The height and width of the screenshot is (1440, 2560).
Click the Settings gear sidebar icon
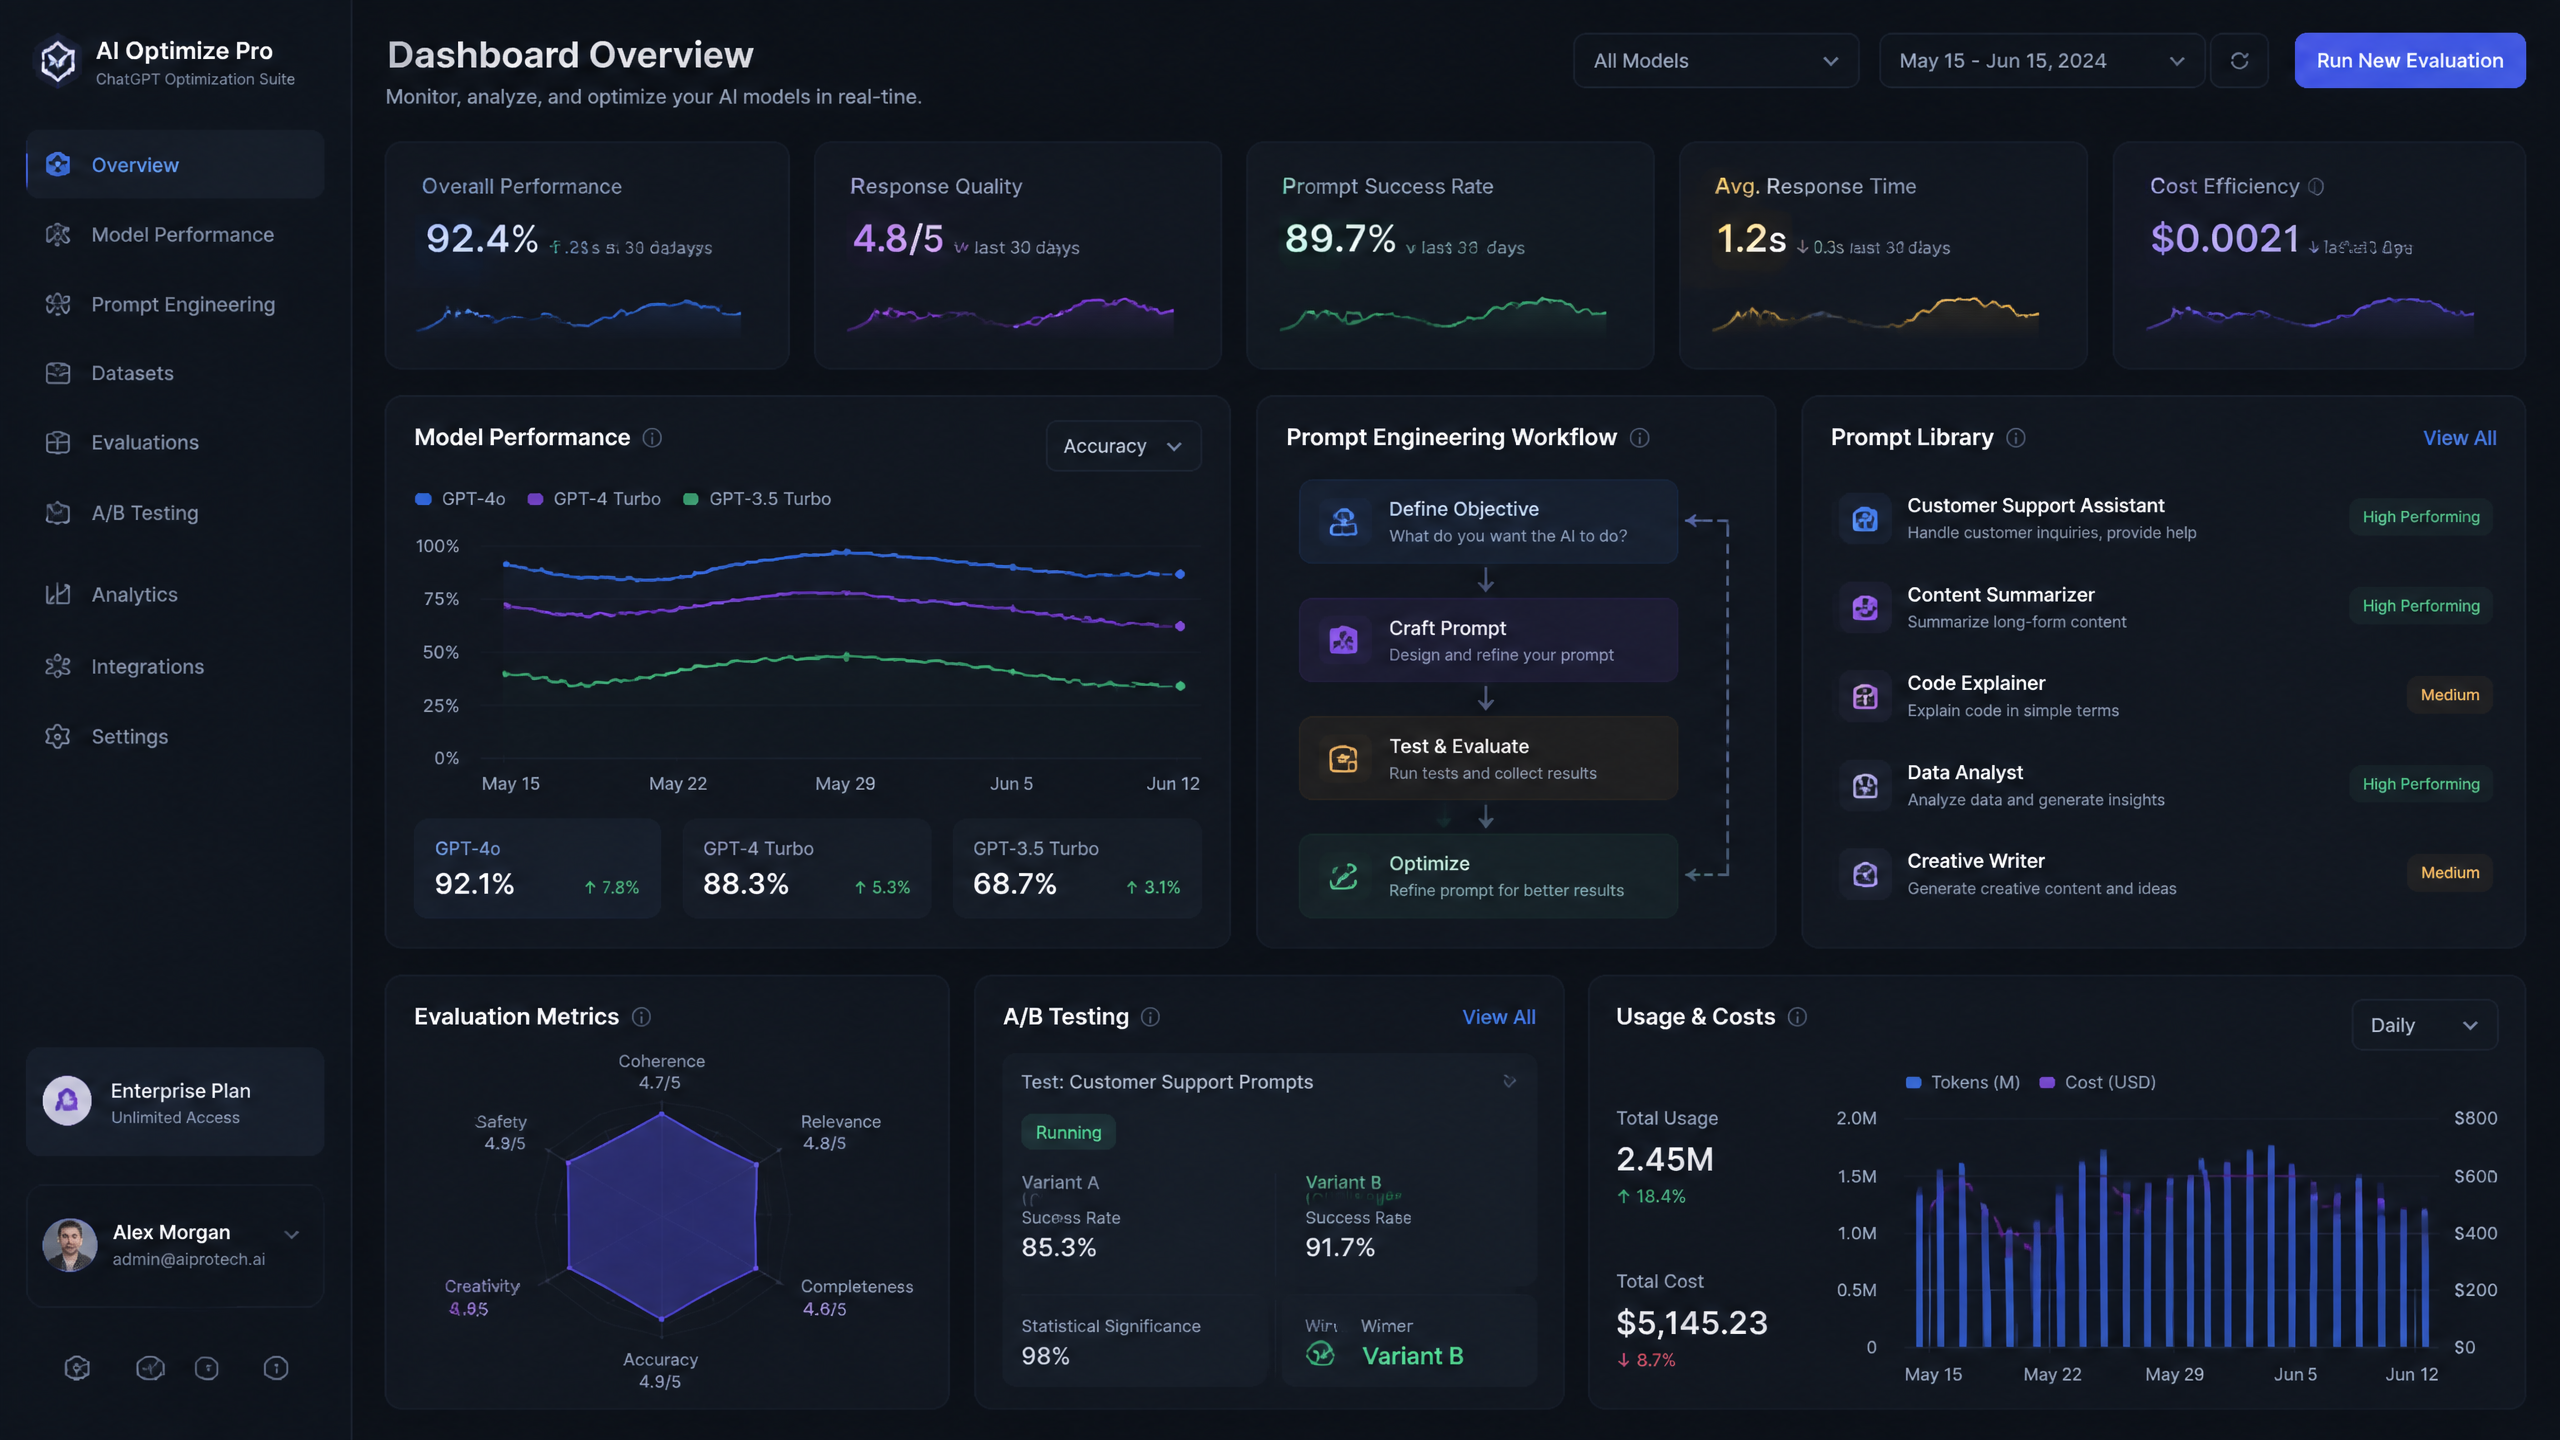coord(58,736)
